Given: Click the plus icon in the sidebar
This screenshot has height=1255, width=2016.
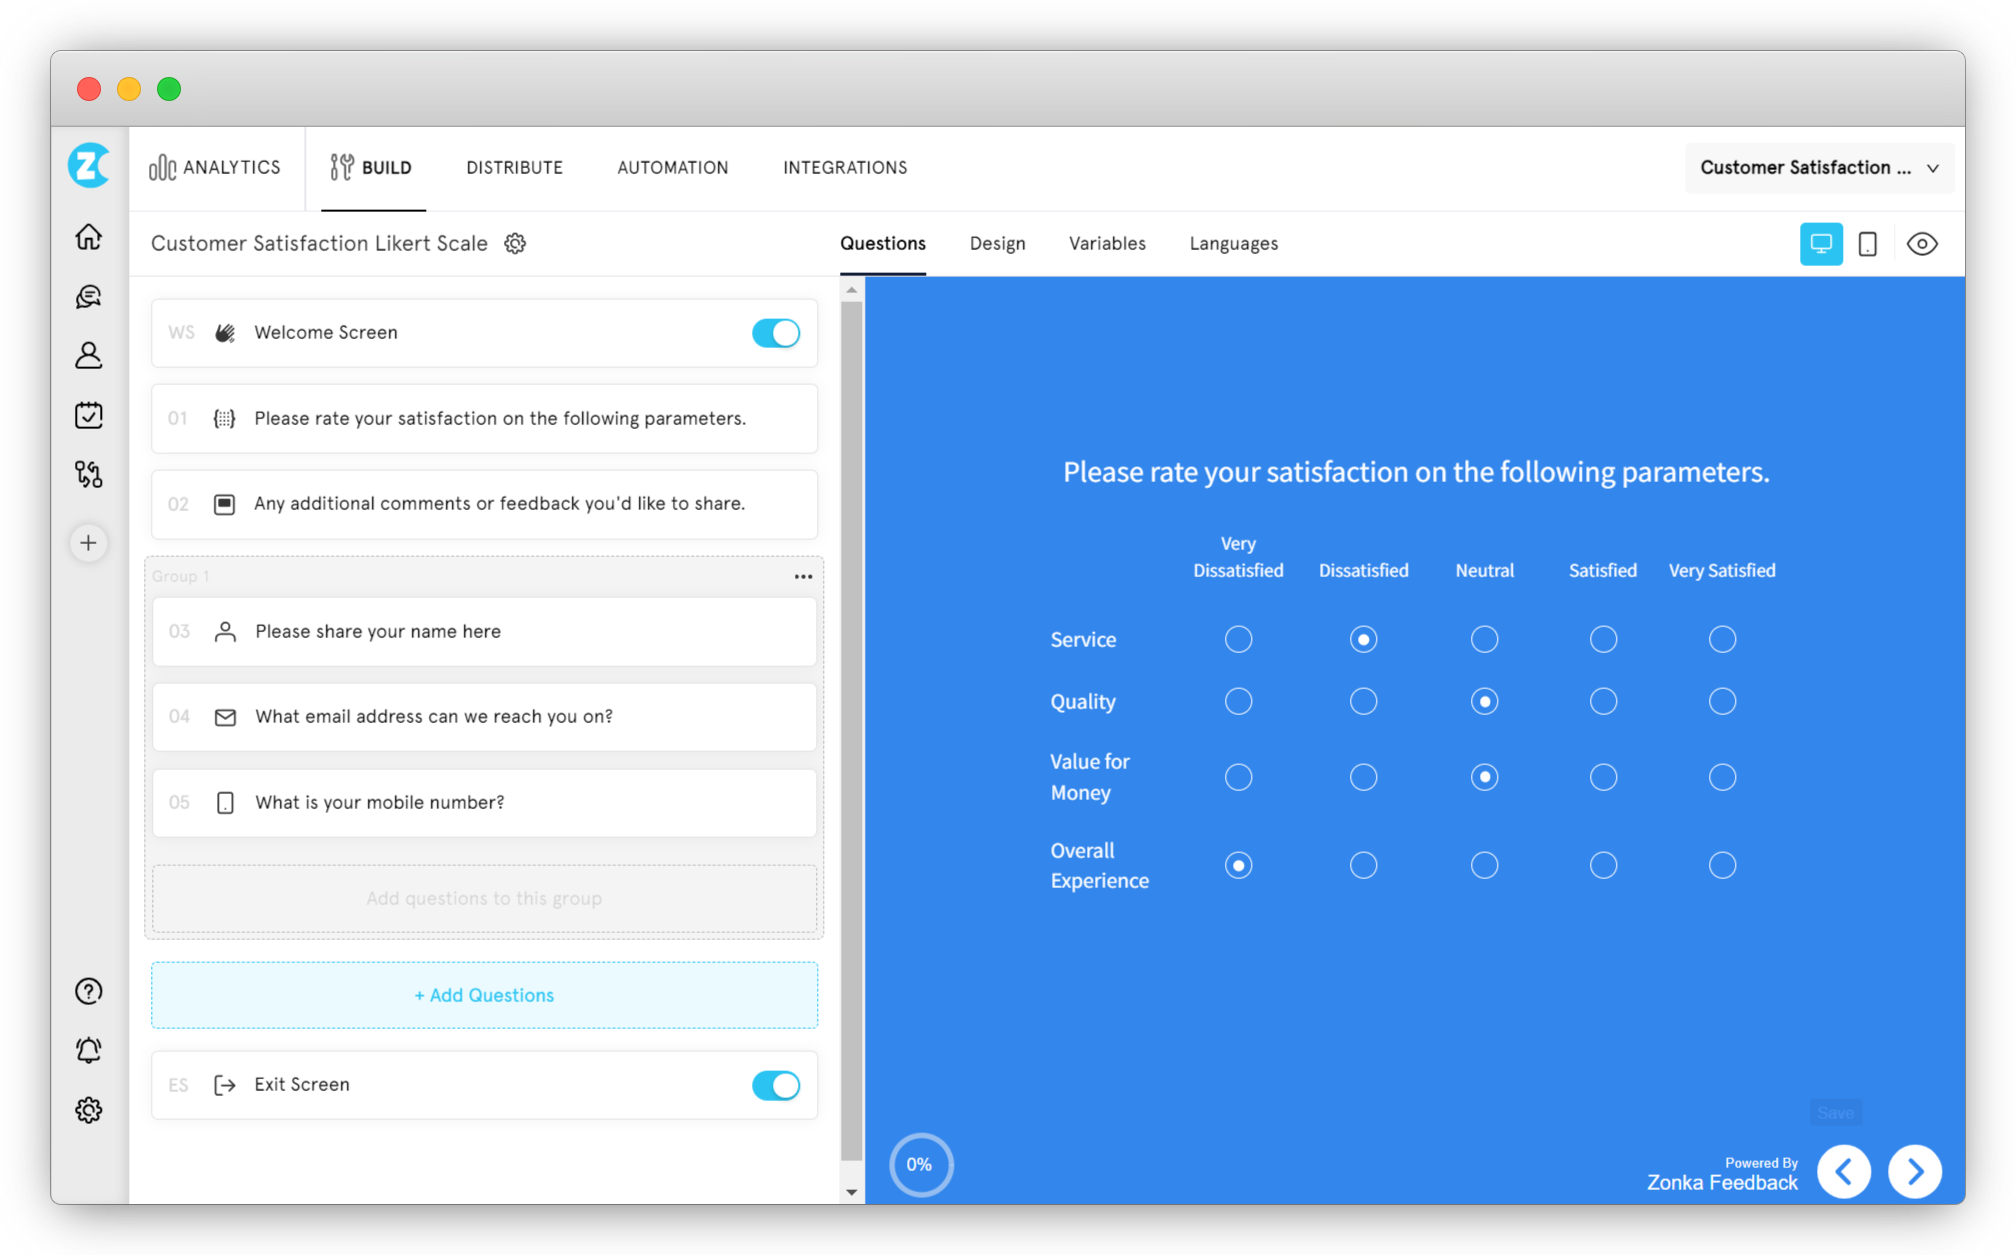Looking at the screenshot, I should pyautogui.click(x=88, y=542).
